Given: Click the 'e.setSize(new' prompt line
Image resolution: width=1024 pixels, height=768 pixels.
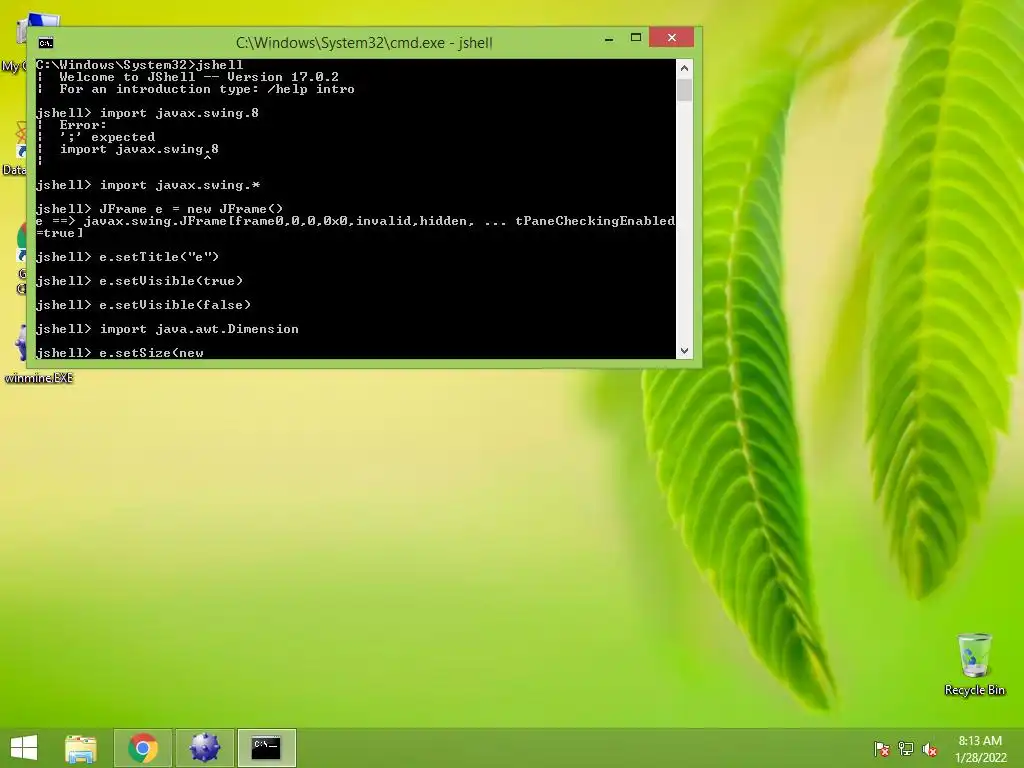Looking at the screenshot, I should point(120,353).
